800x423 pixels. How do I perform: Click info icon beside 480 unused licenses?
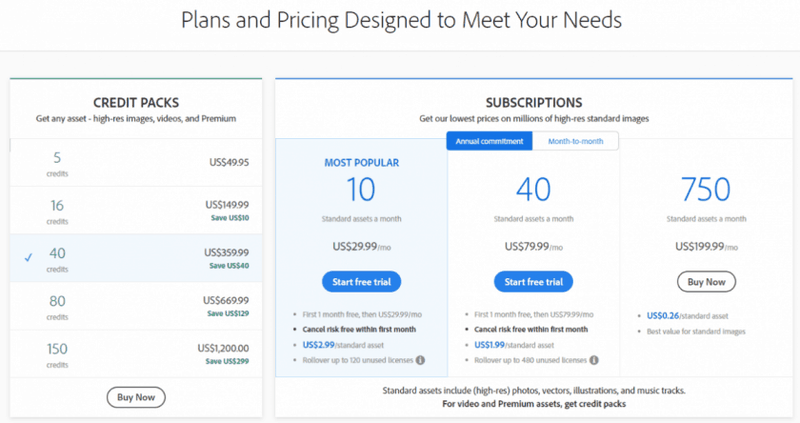coord(592,361)
